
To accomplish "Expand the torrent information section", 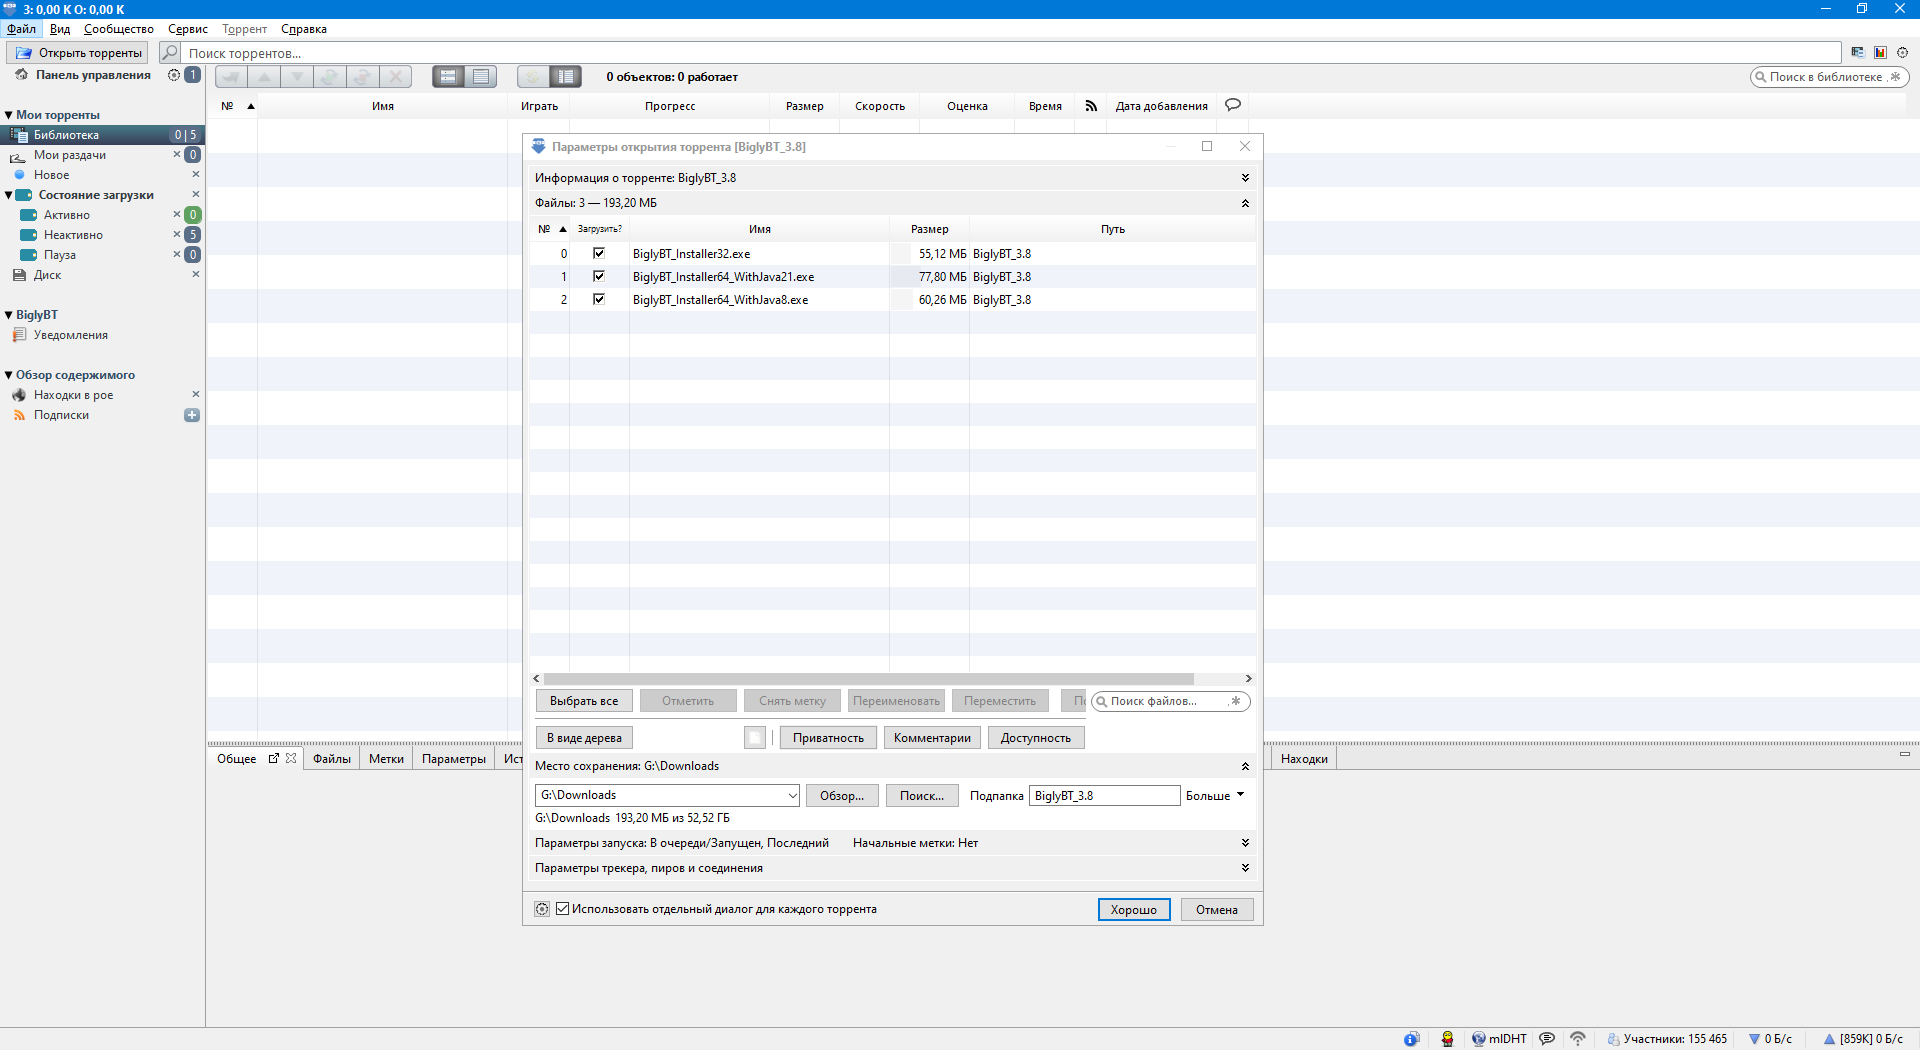I will tap(1245, 178).
